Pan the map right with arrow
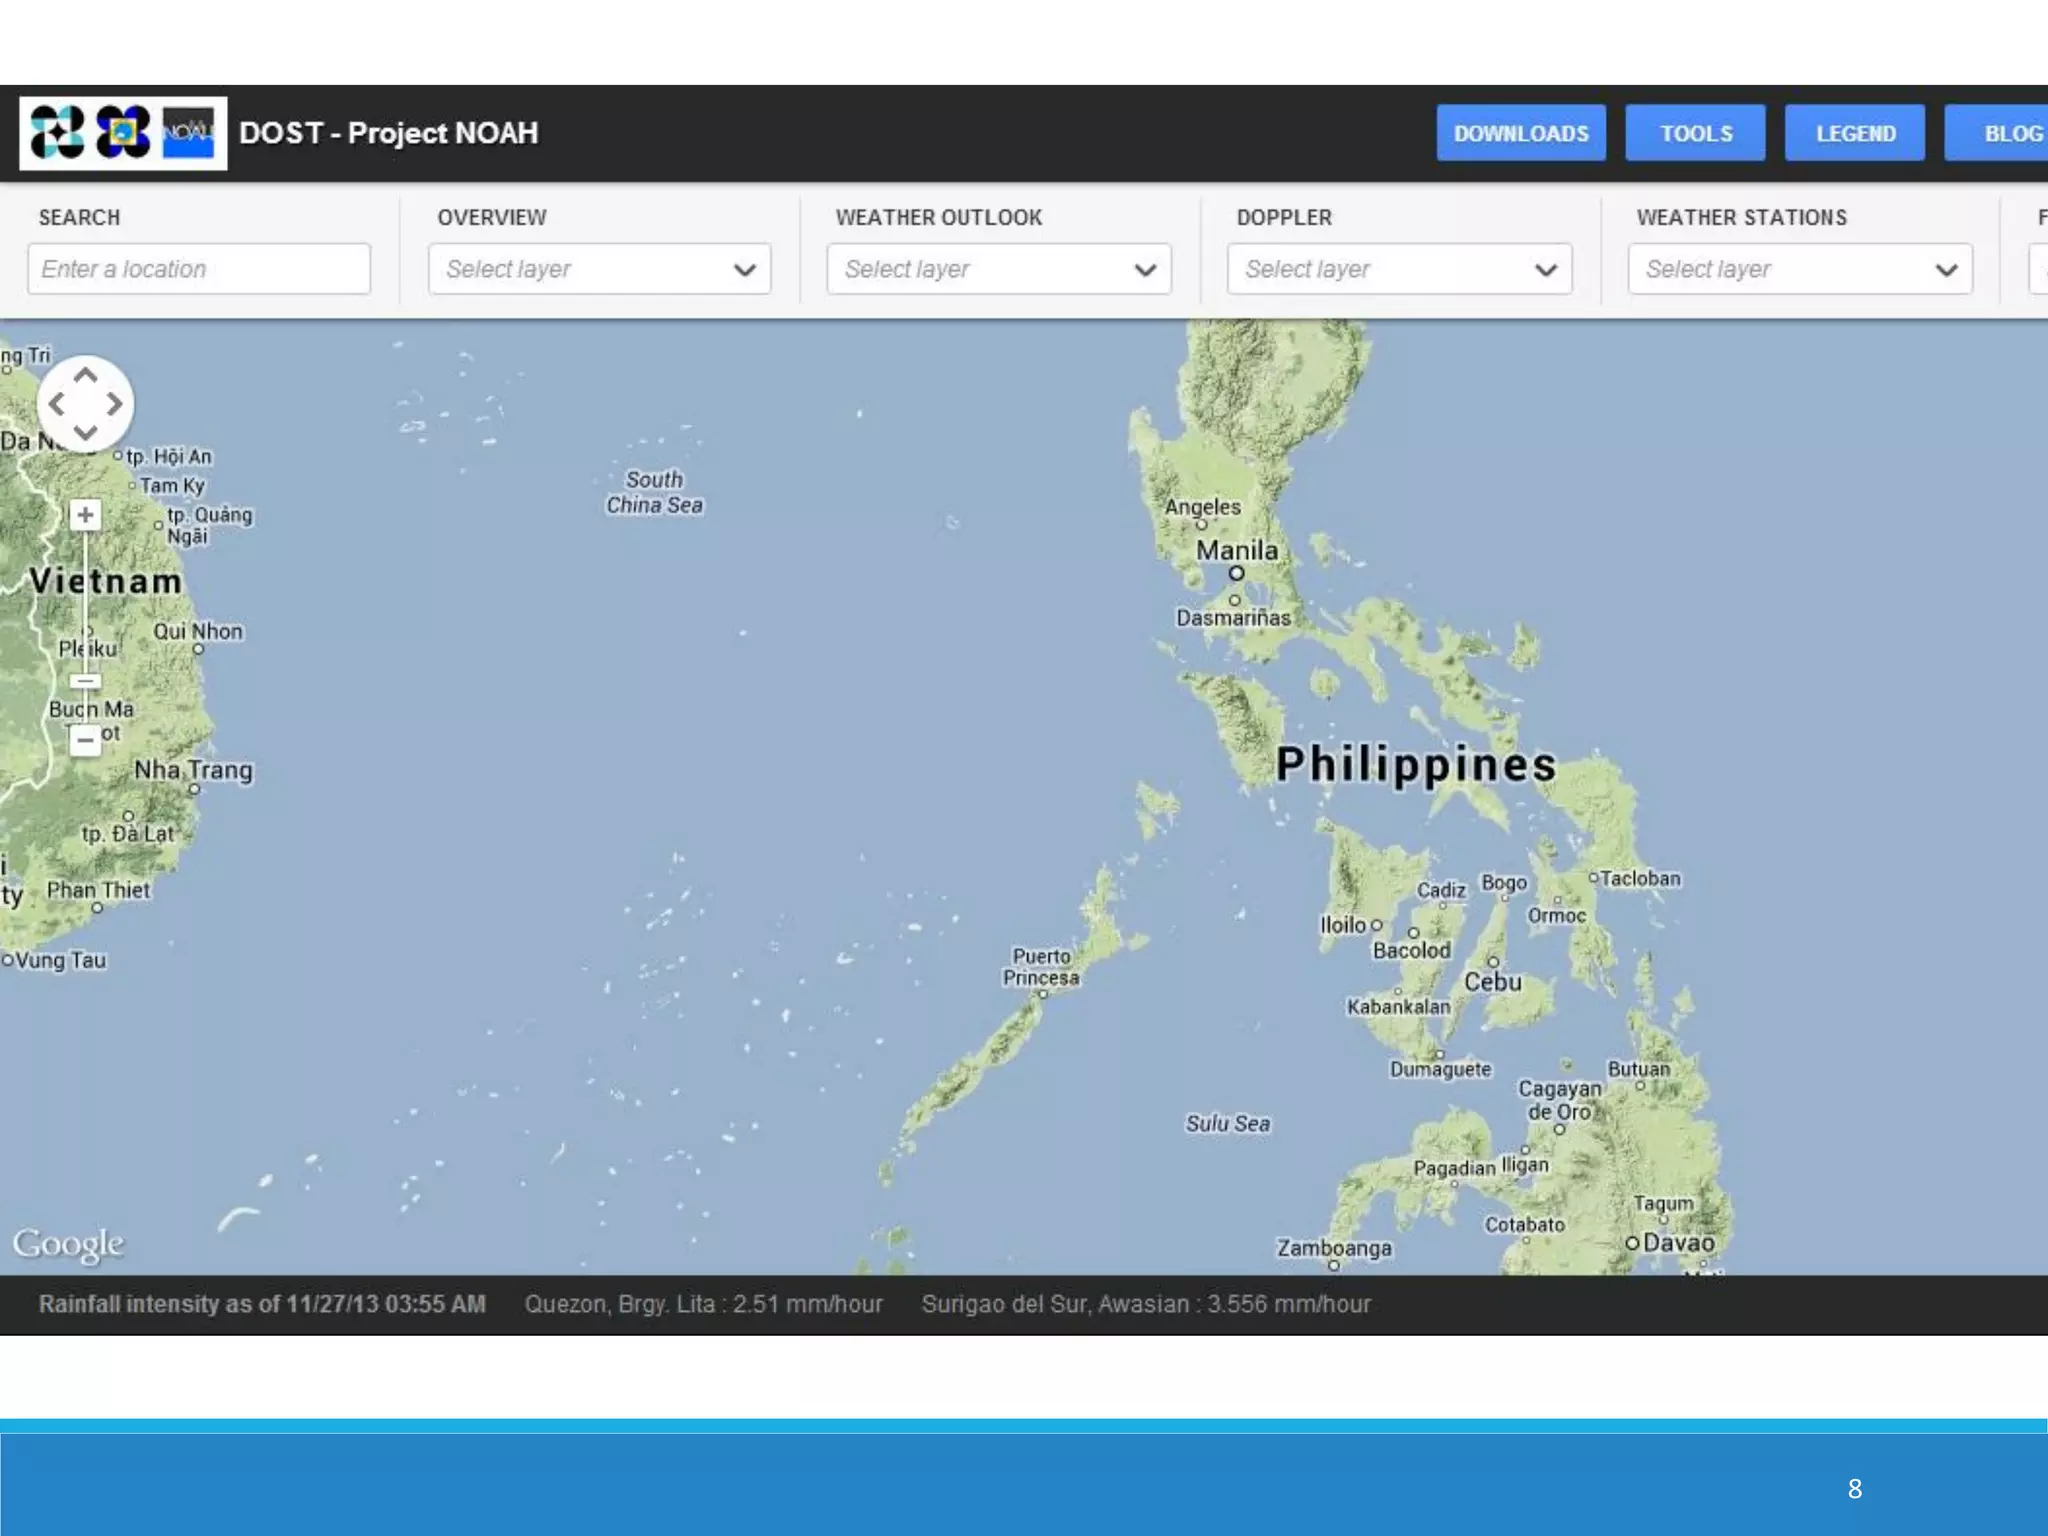Screen dimensions: 2048x1536 tap(114, 404)
